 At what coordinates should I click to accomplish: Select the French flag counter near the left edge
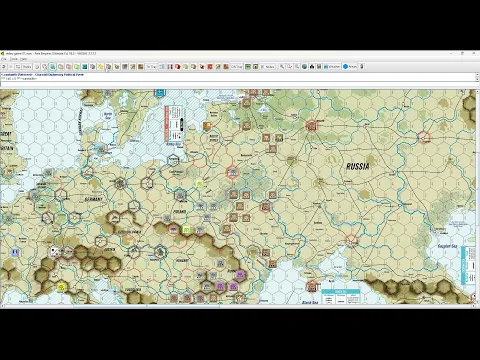[15, 252]
